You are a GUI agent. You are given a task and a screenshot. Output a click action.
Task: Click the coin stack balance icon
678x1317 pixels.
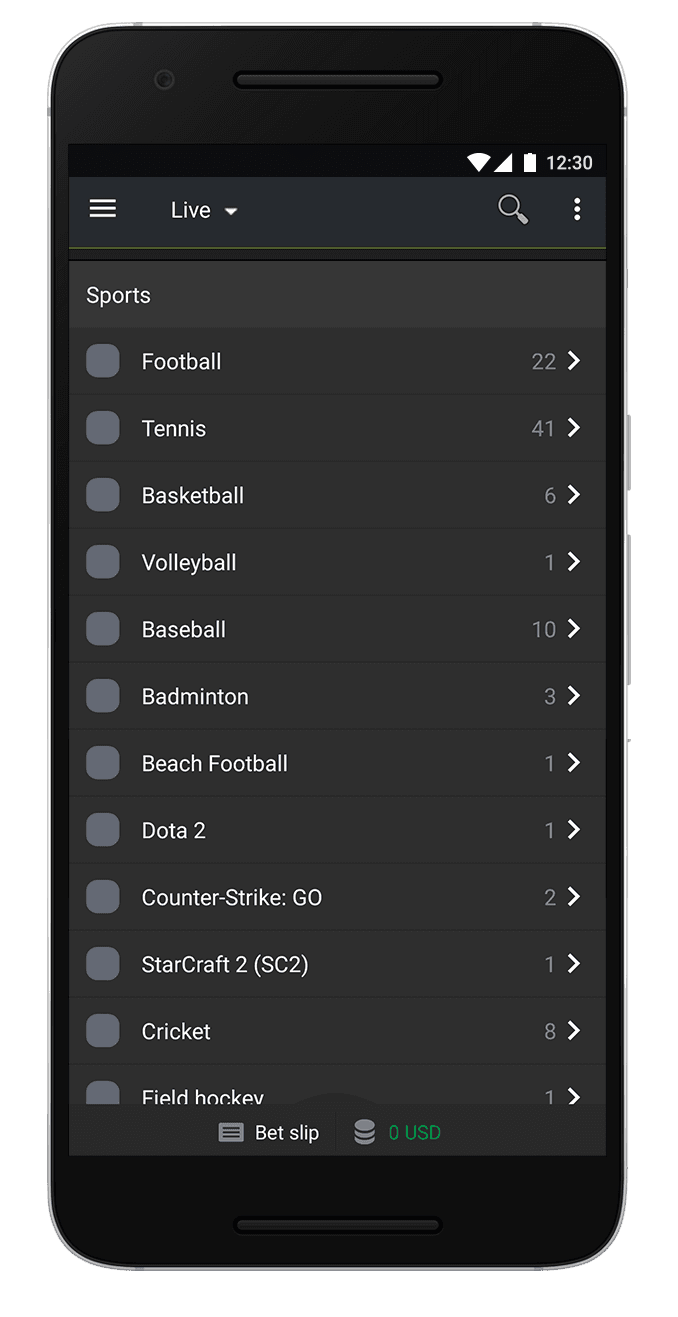point(365,1132)
